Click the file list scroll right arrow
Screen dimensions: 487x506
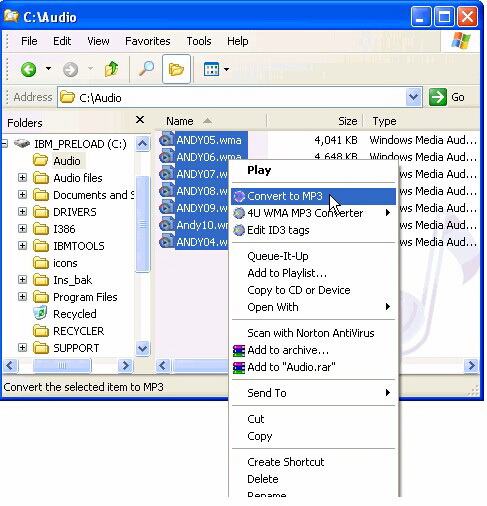click(471, 366)
